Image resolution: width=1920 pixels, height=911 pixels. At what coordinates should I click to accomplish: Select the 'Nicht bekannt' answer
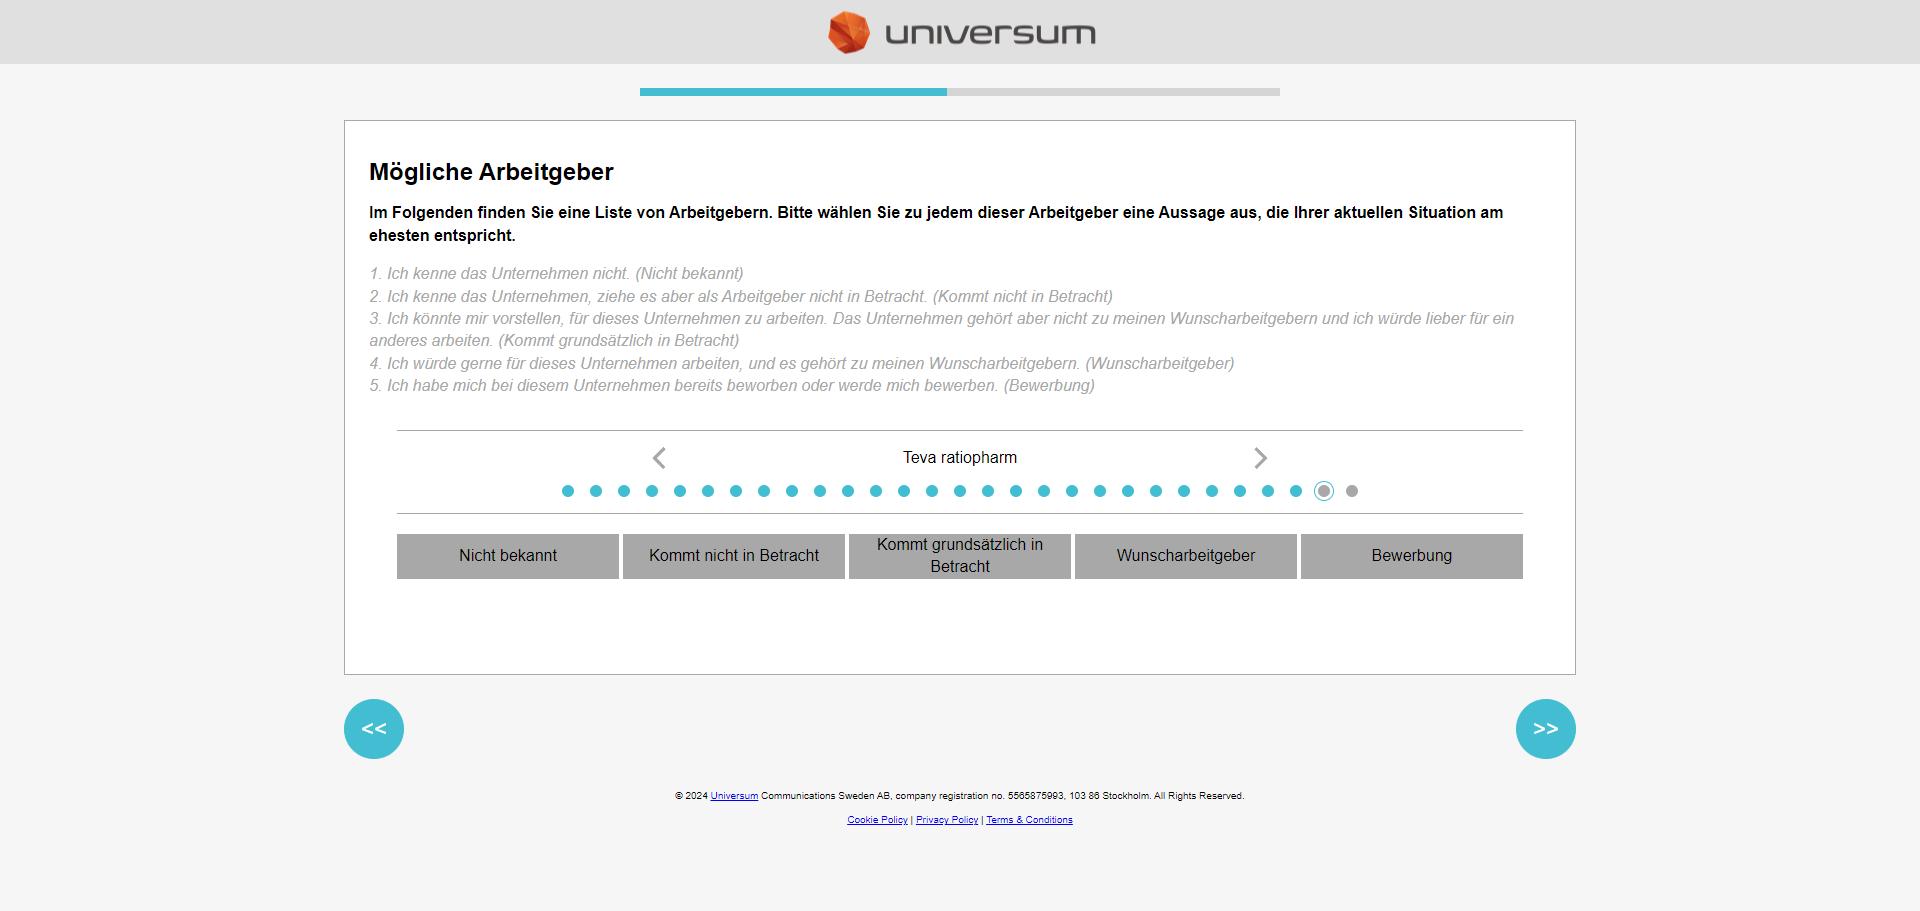tap(508, 556)
